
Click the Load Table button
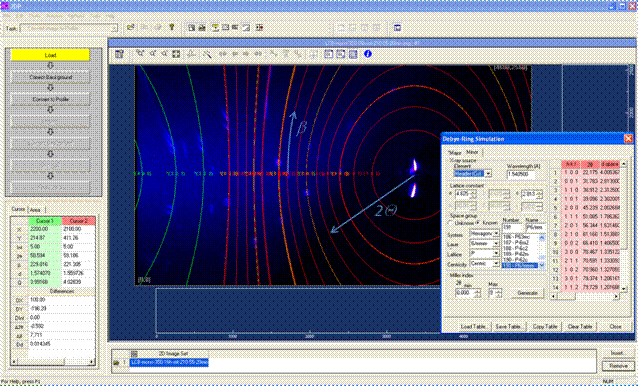tap(474, 326)
